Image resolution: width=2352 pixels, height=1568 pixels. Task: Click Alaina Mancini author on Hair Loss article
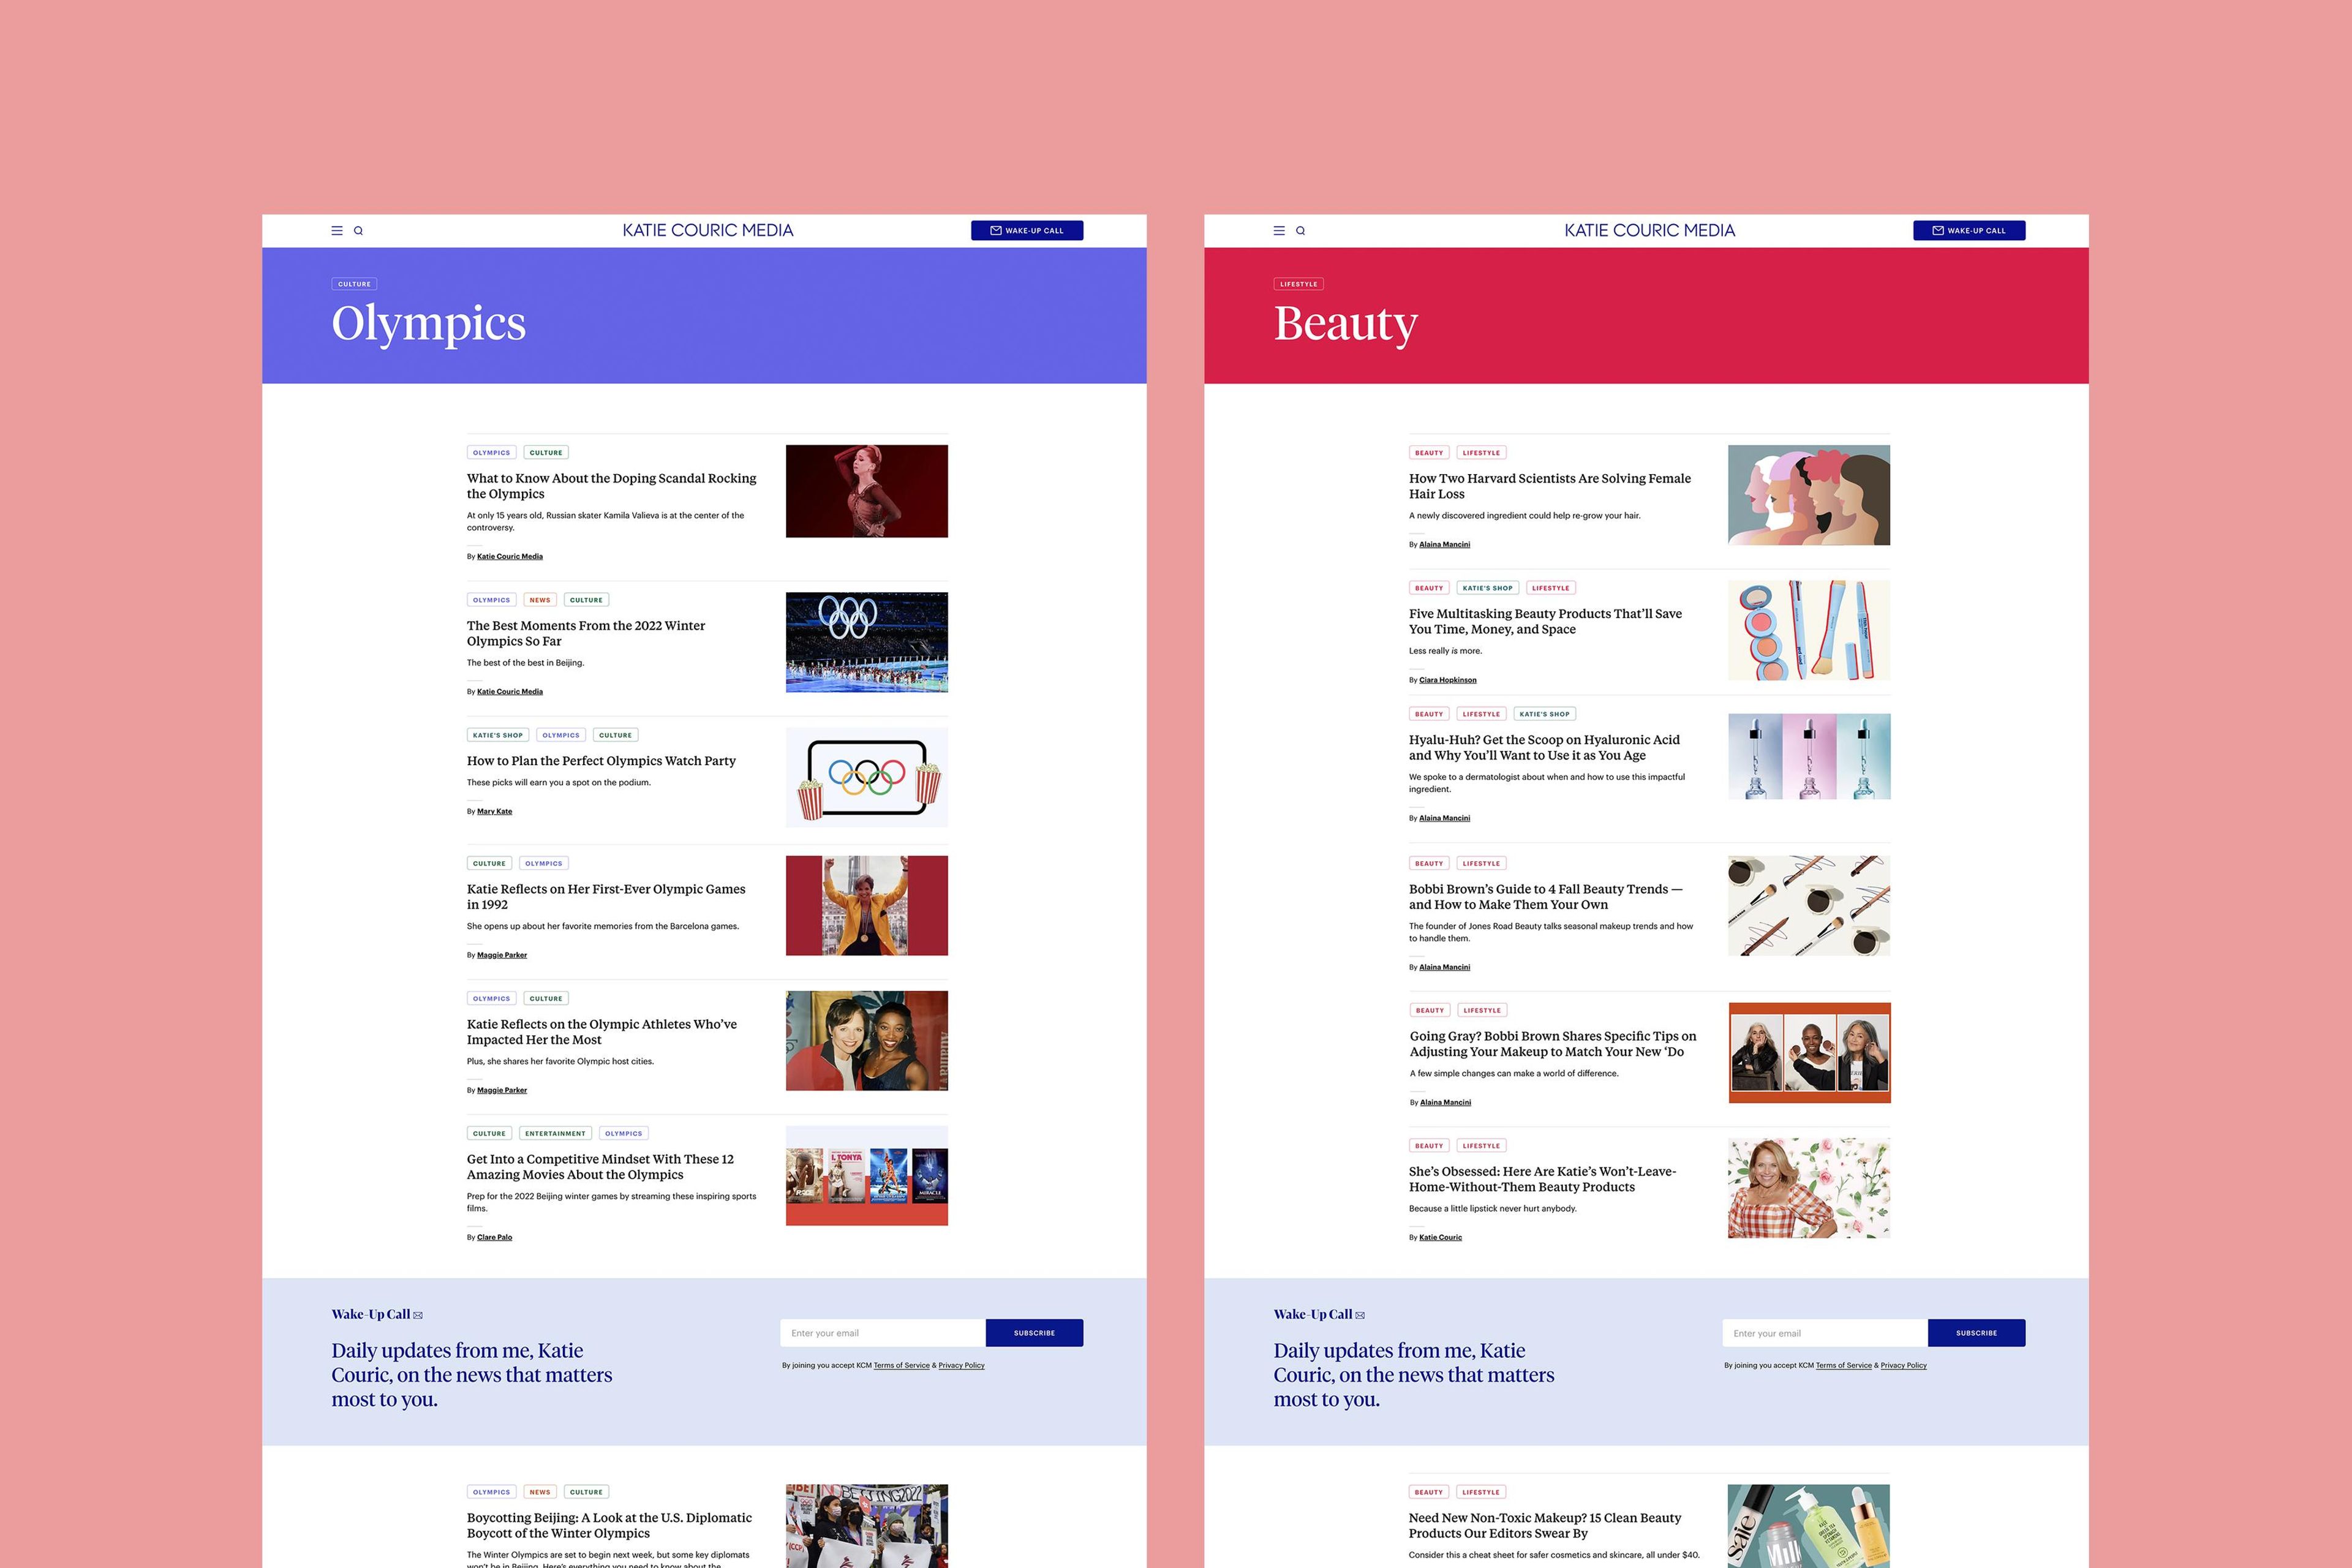click(1444, 544)
